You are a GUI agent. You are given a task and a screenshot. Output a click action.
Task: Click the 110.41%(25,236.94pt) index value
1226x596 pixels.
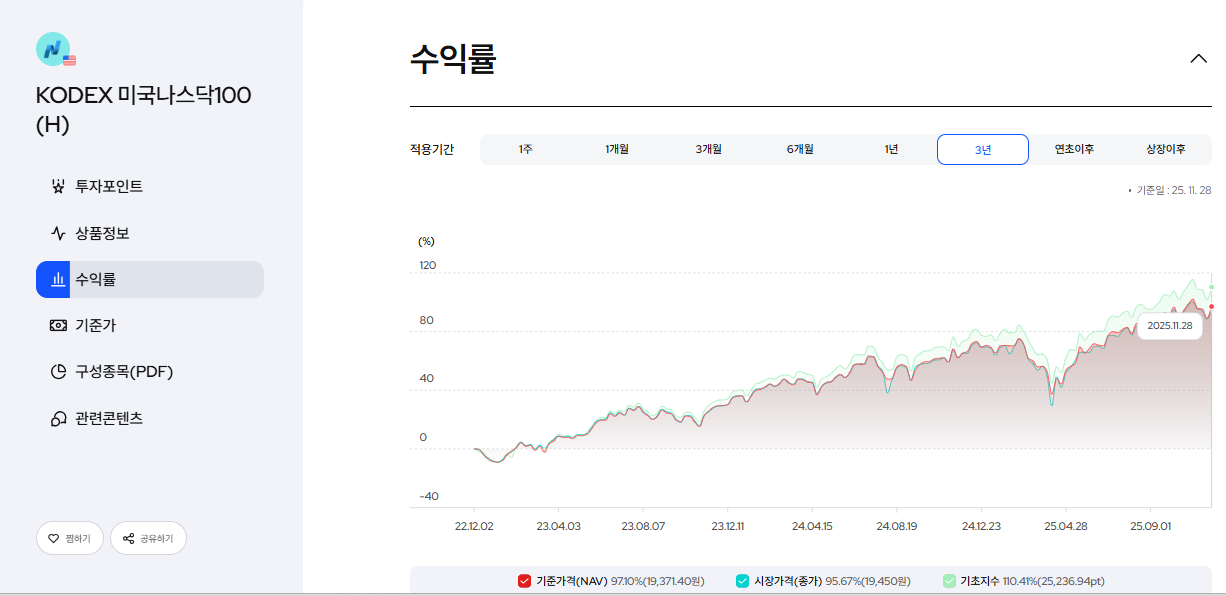tap(1054, 581)
